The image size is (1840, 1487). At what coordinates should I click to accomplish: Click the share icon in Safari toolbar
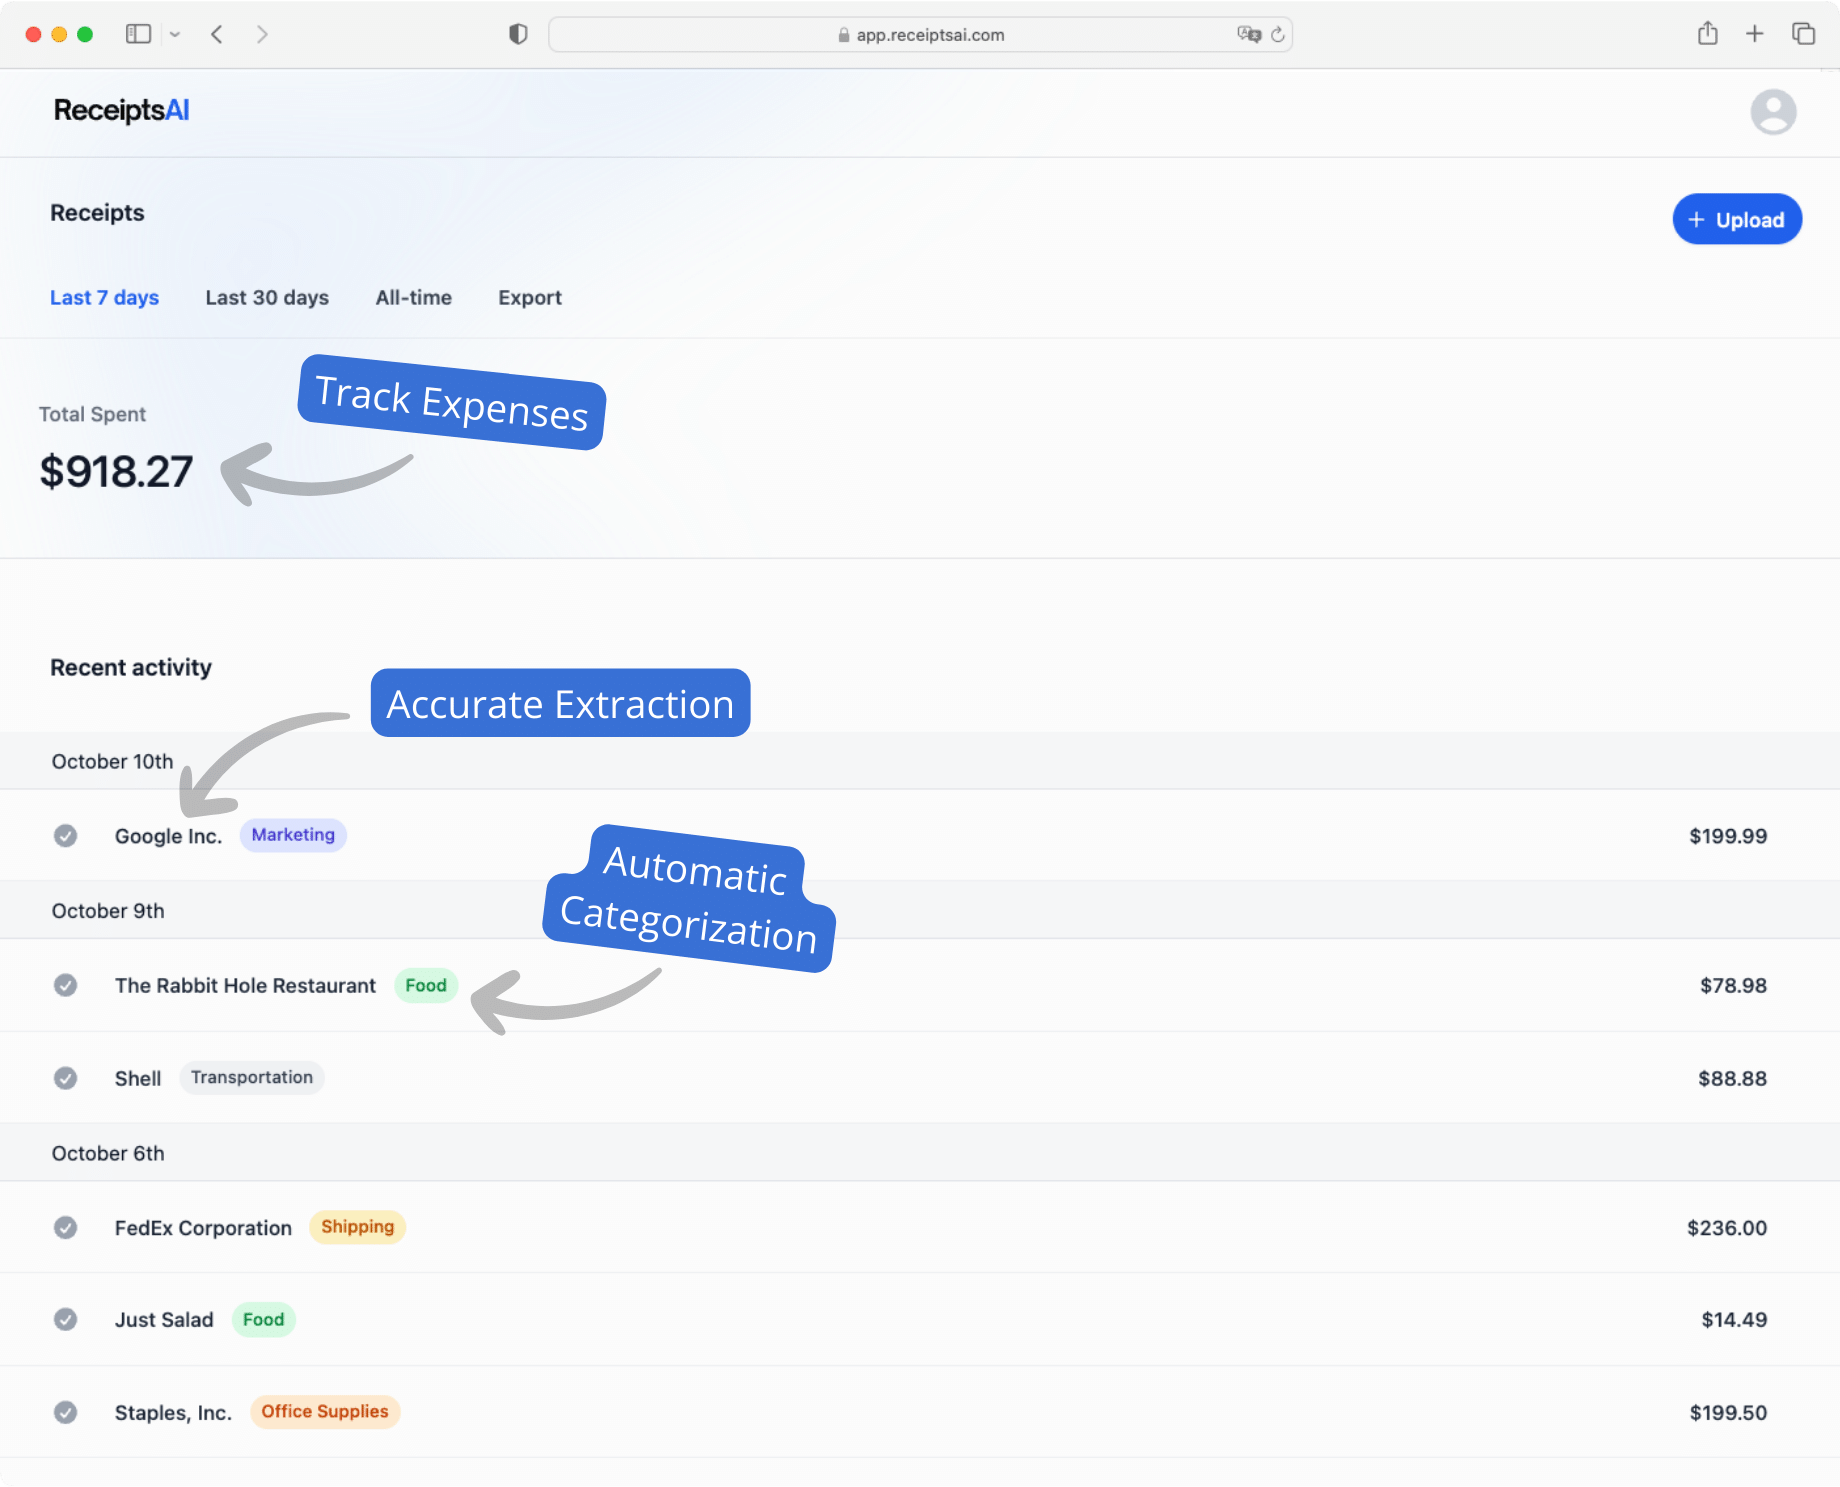coord(1708,33)
